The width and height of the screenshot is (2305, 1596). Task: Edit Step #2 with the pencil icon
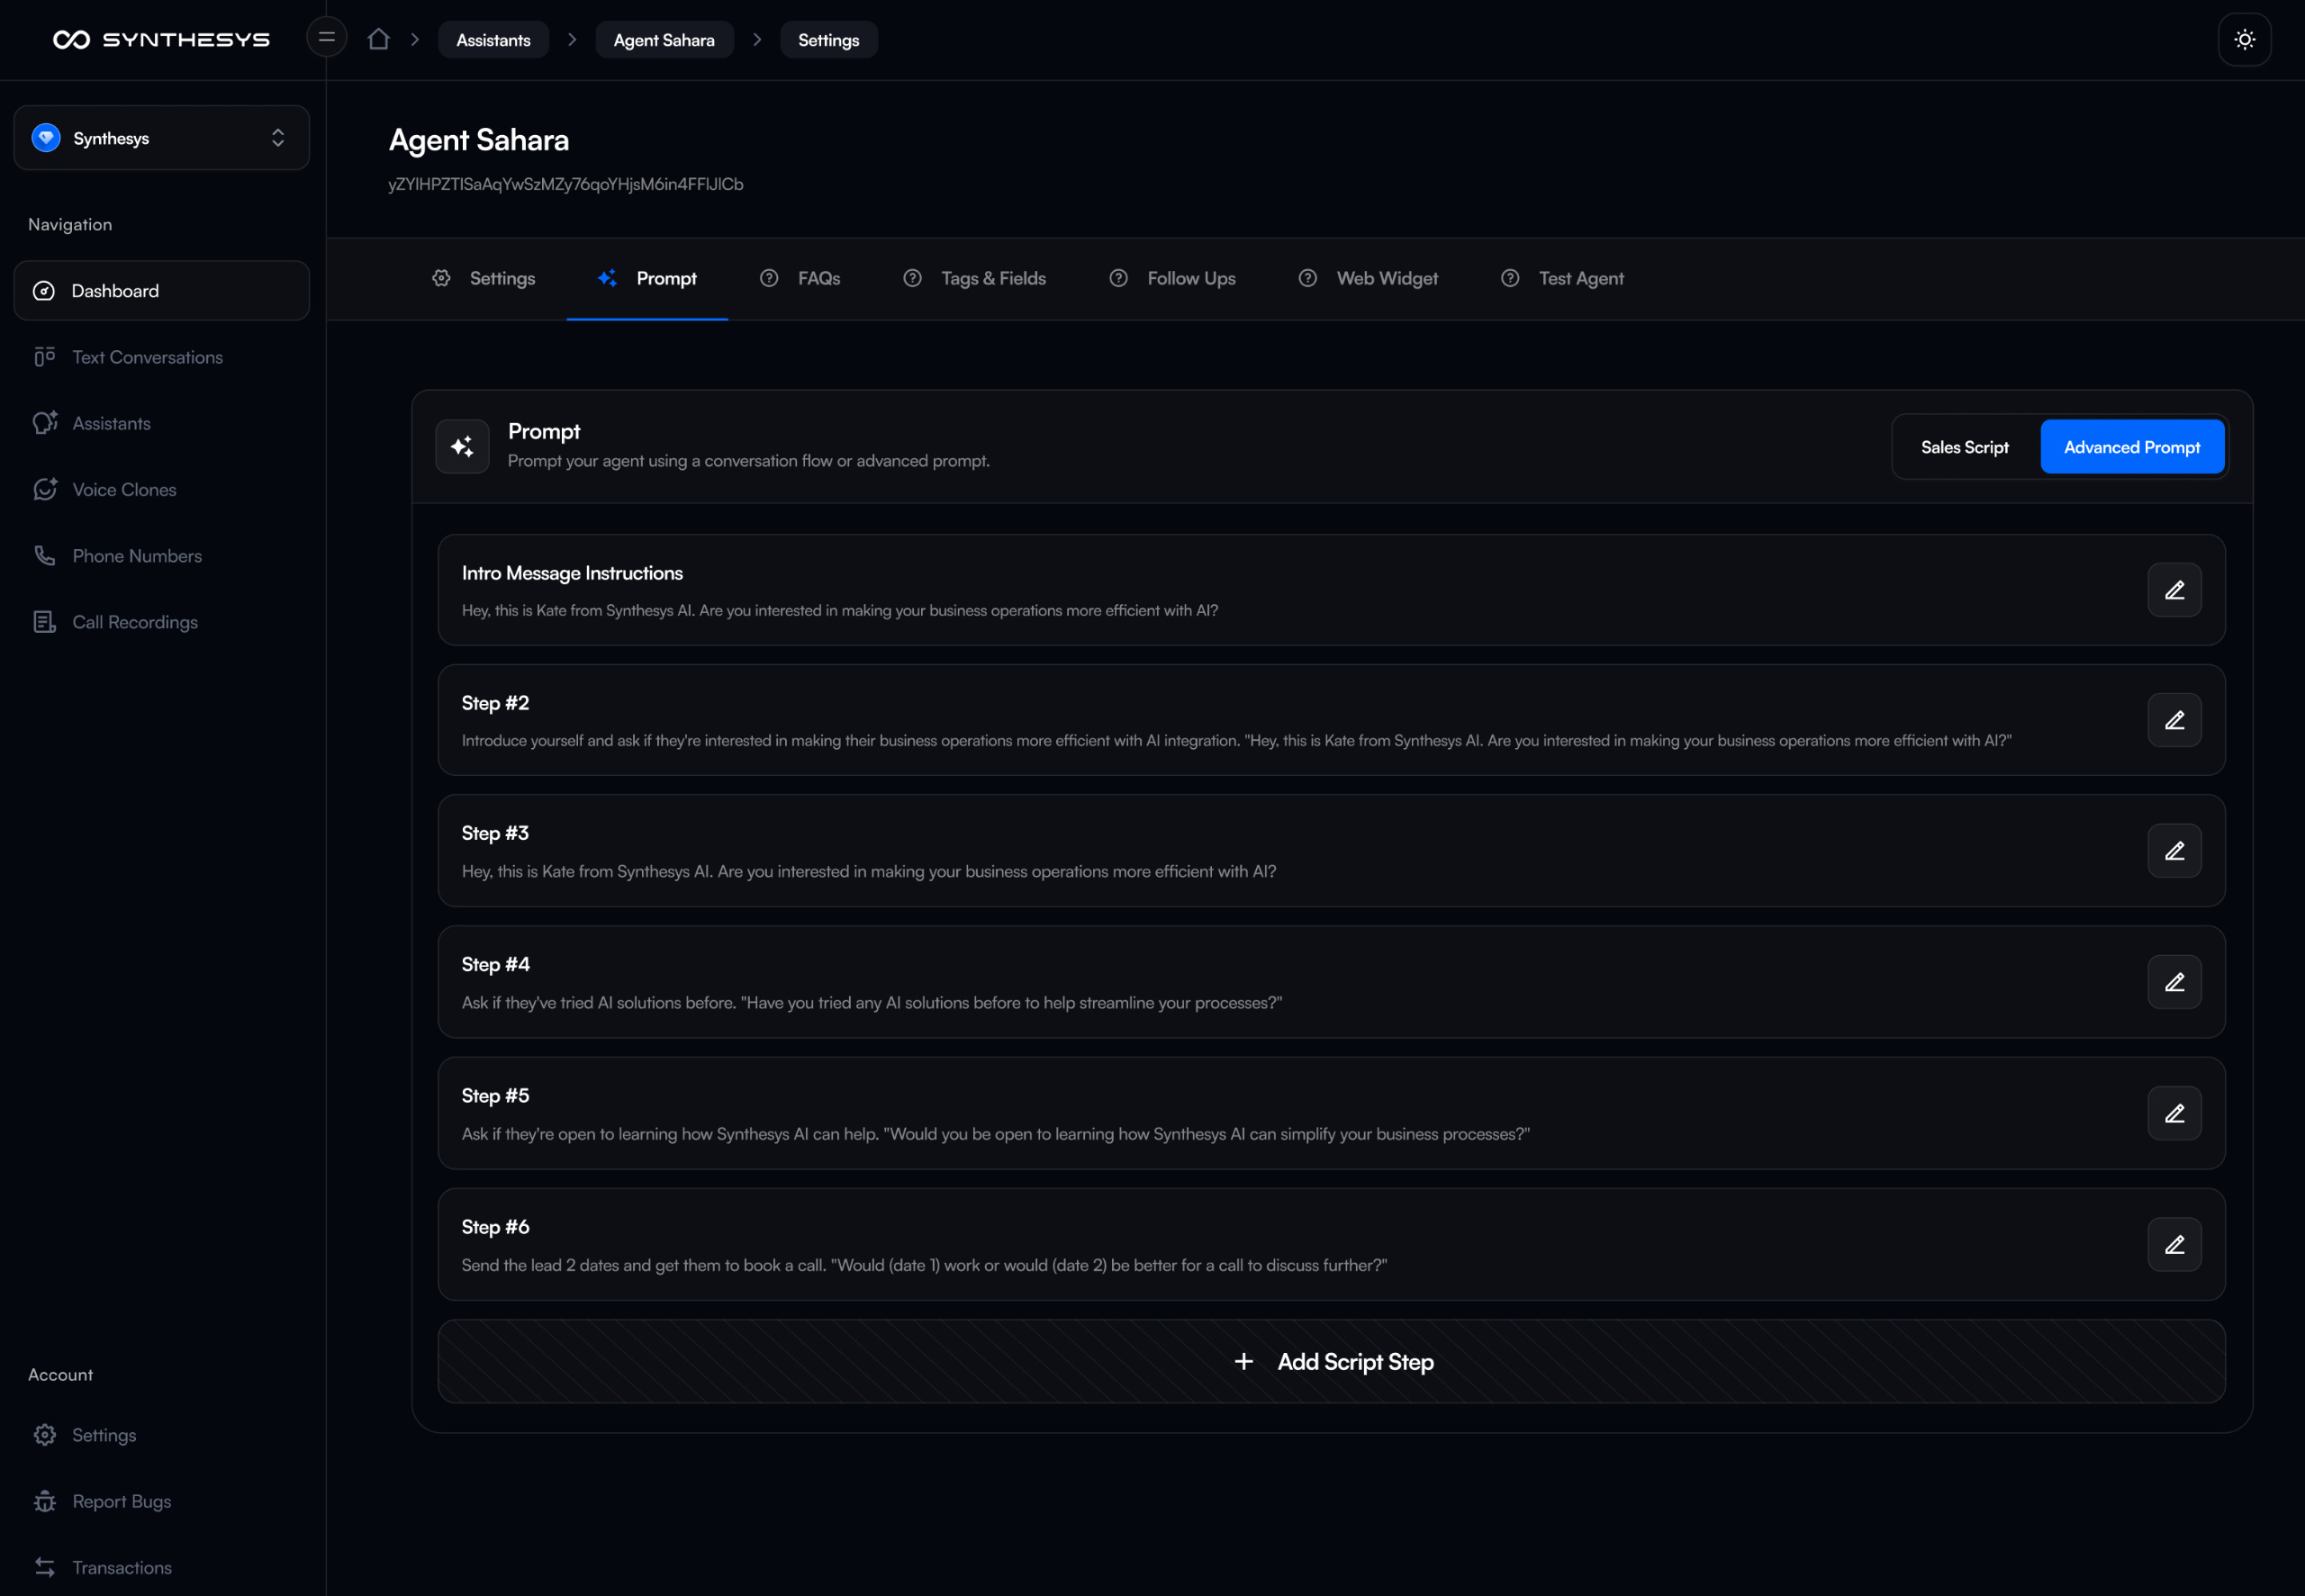[x=2174, y=720]
